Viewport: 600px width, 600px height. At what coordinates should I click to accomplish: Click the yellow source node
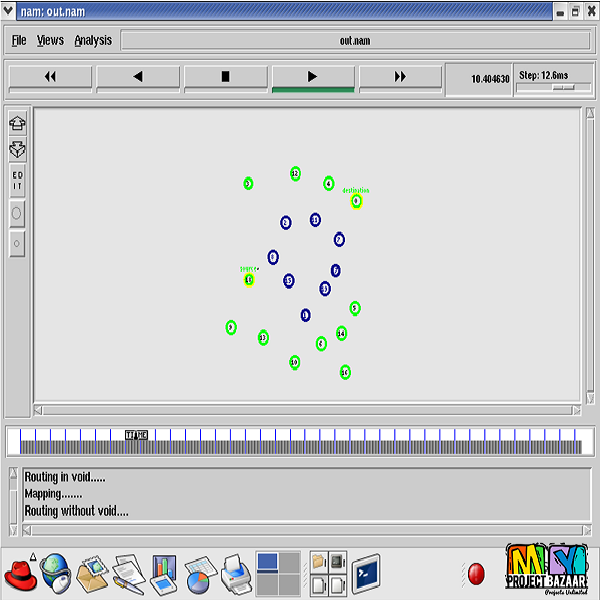pos(249,279)
